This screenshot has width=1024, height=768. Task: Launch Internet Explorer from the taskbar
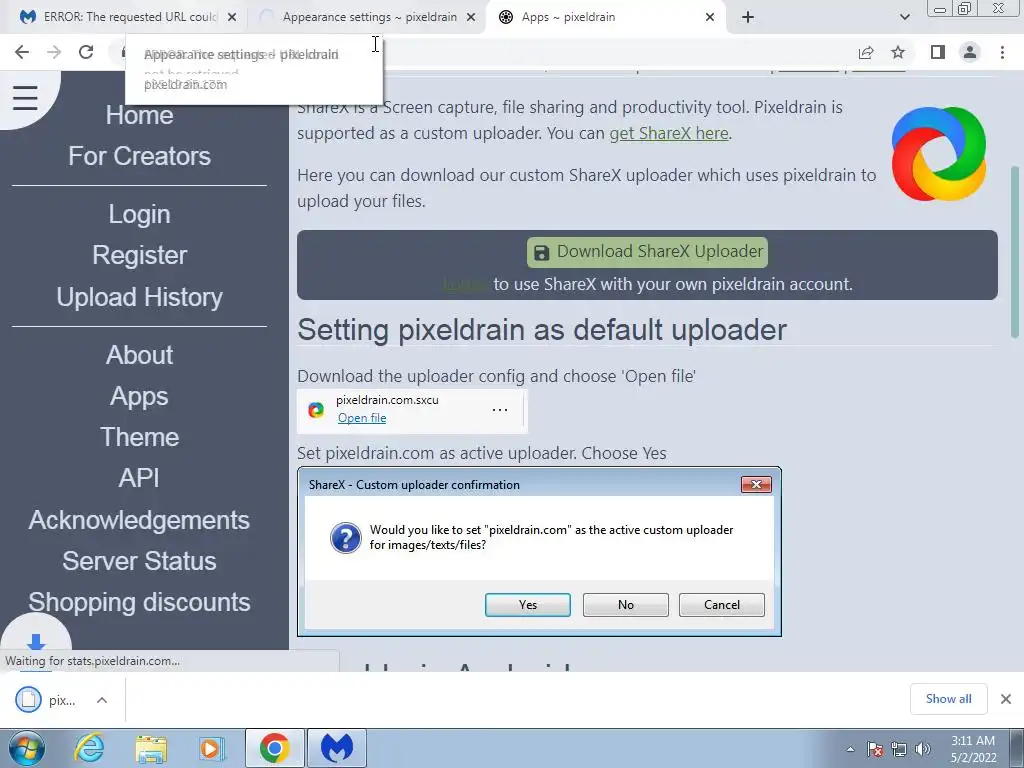[x=89, y=748]
